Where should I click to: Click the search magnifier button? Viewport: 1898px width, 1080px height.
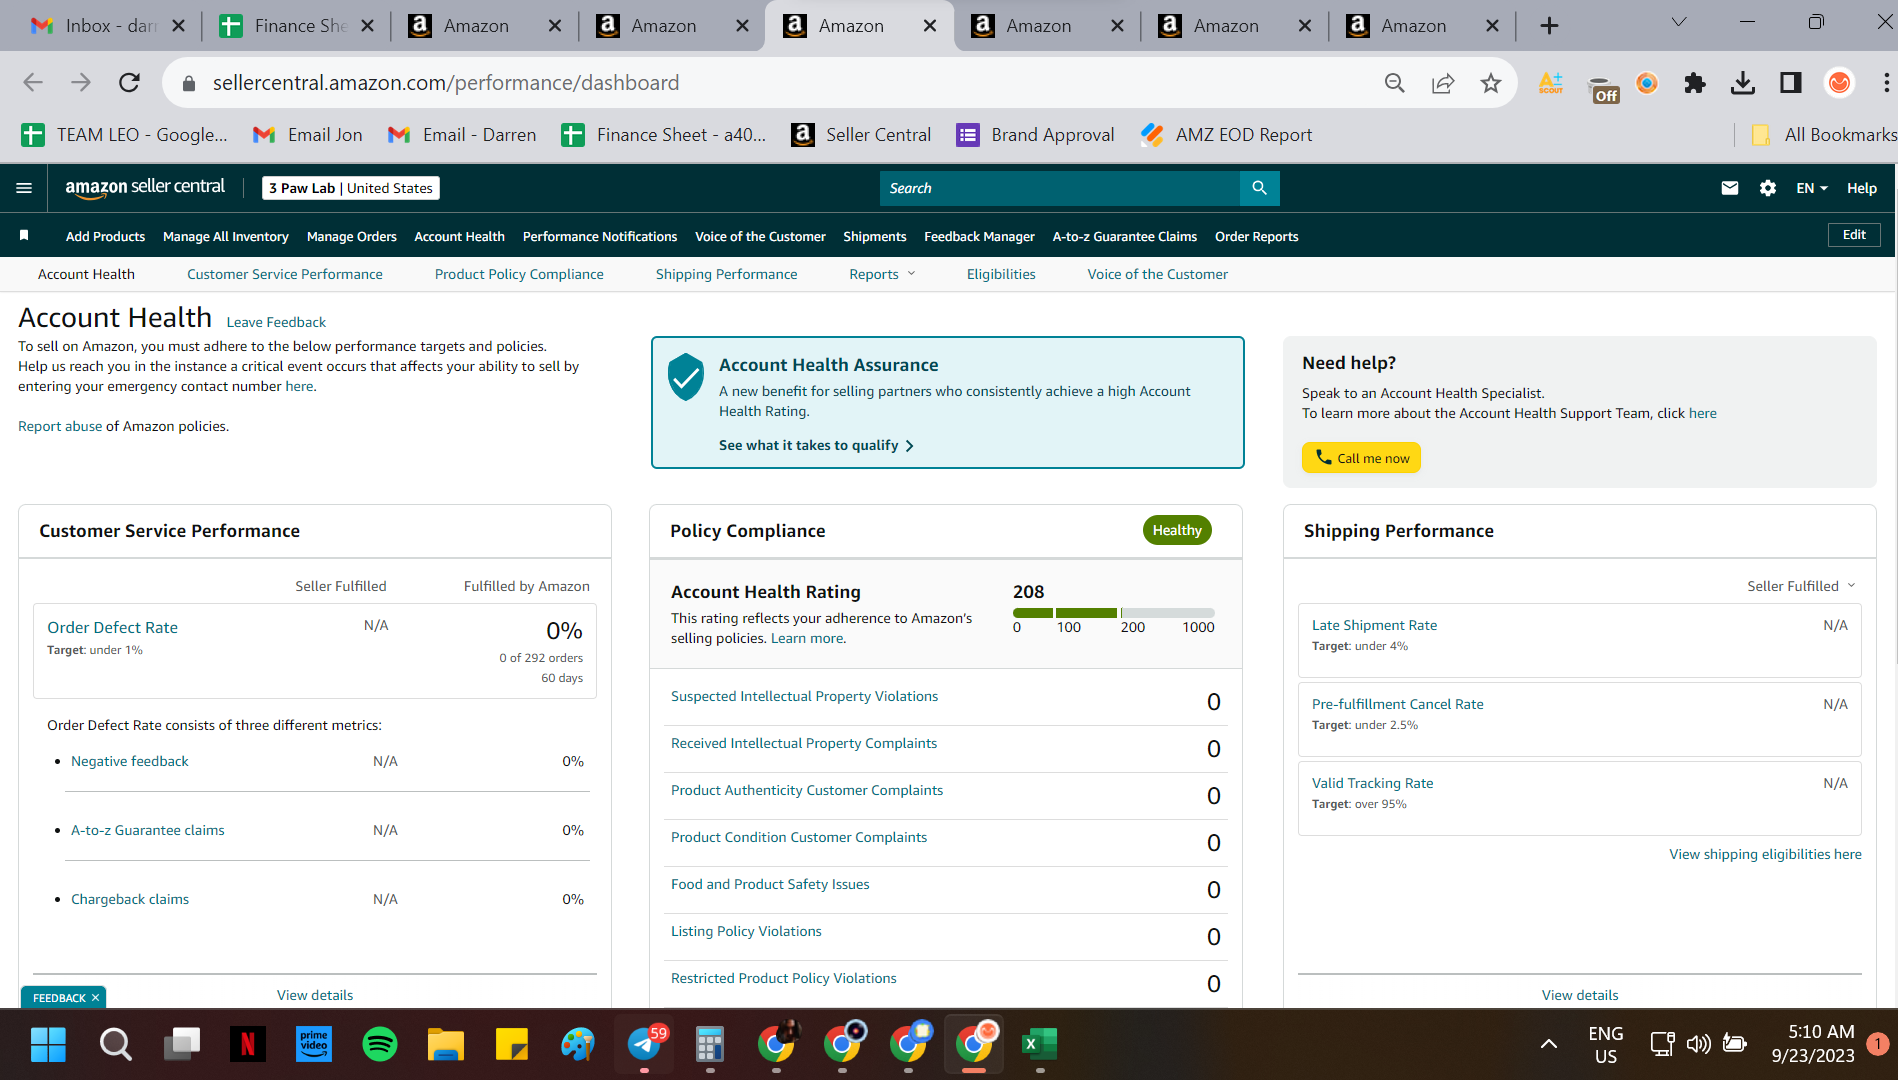[x=1259, y=188]
